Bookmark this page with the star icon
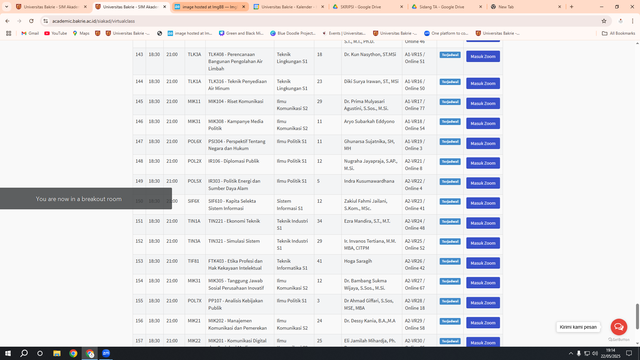The image size is (640, 360). [604, 21]
